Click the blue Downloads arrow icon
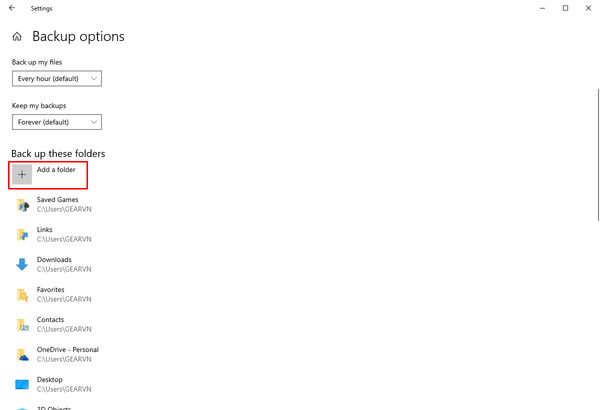This screenshot has height=410, width=600. coord(22,264)
